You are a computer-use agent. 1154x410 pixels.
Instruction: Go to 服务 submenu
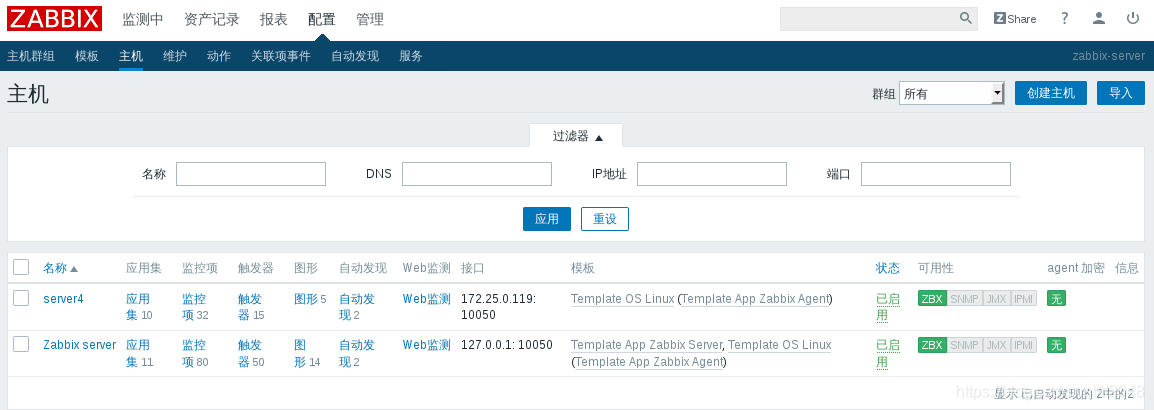point(411,56)
